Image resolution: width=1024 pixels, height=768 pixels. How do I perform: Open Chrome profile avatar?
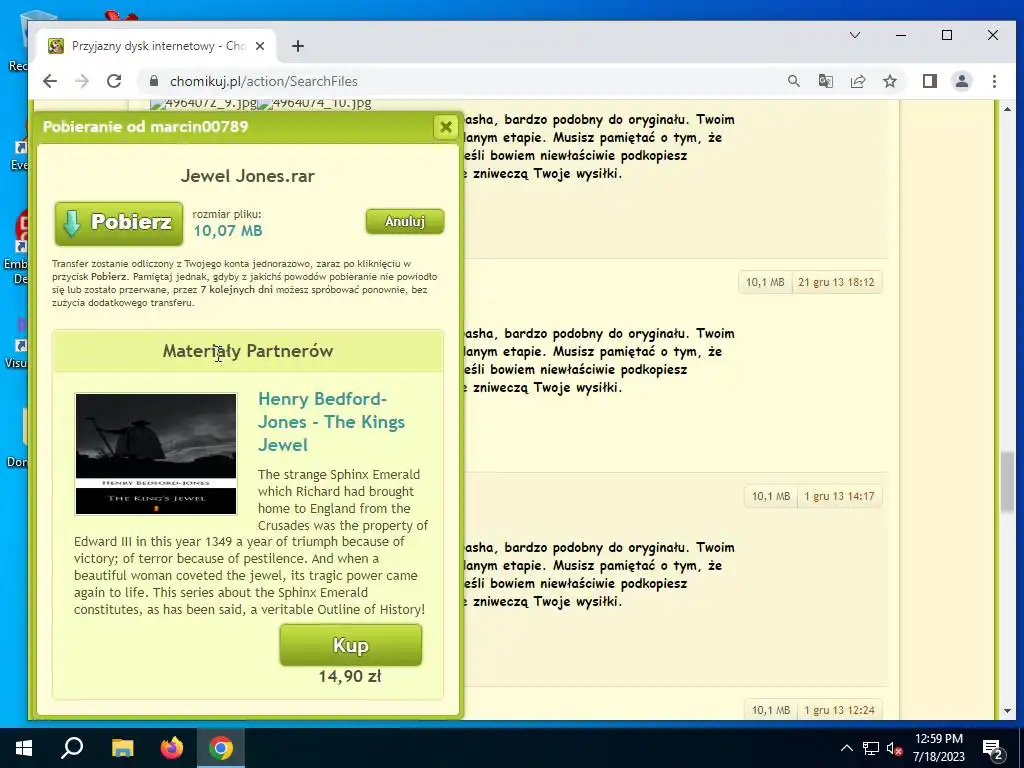(x=962, y=81)
